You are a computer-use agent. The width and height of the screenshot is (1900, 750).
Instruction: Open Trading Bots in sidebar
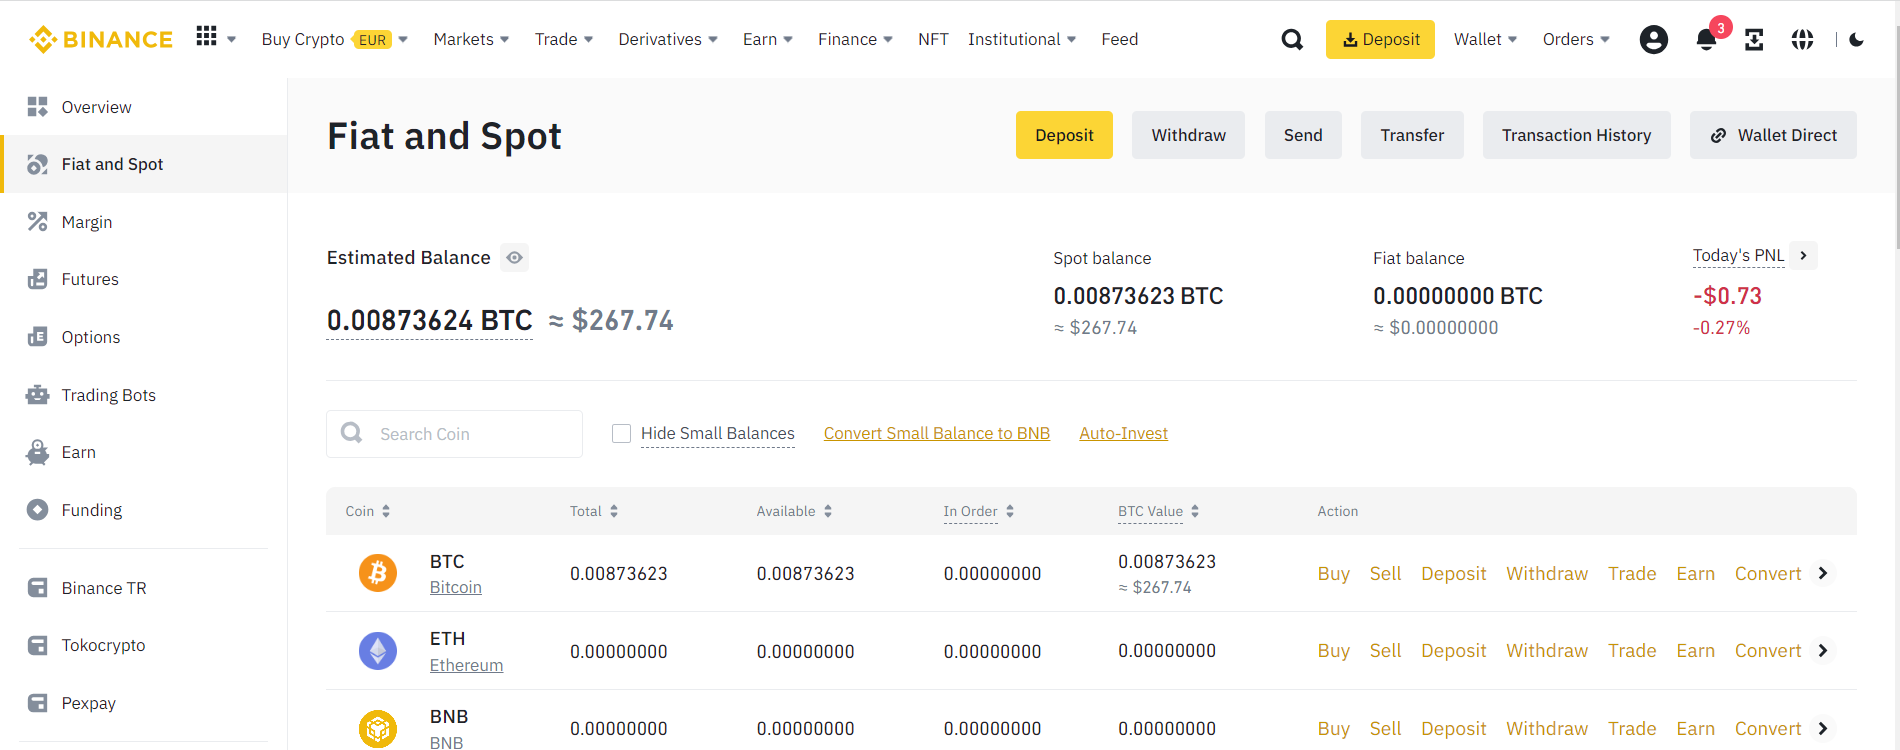click(108, 395)
